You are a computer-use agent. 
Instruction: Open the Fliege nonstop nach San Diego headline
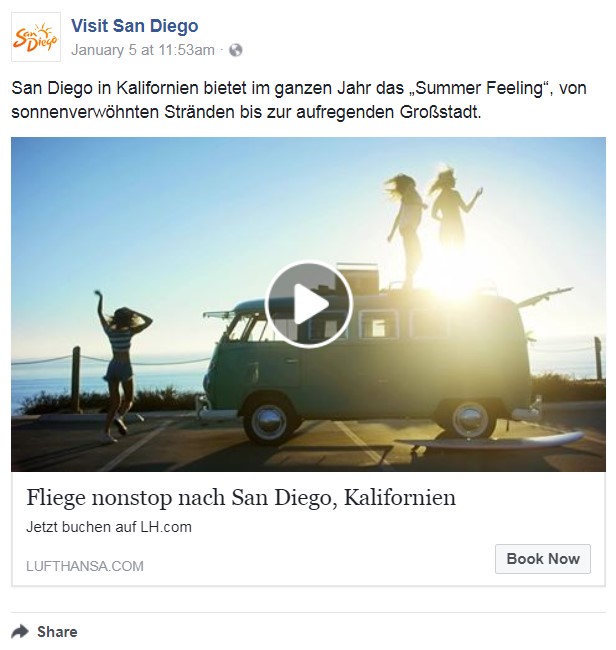point(241,497)
